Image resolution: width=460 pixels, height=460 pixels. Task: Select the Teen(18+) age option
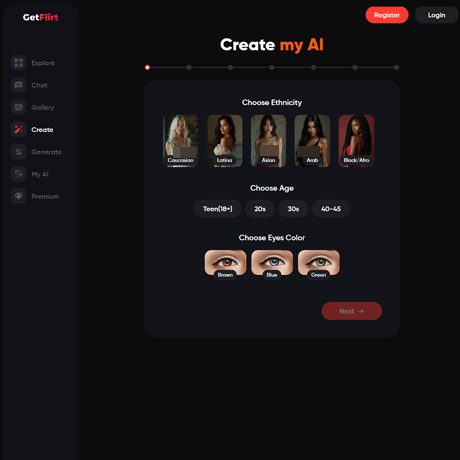218,209
